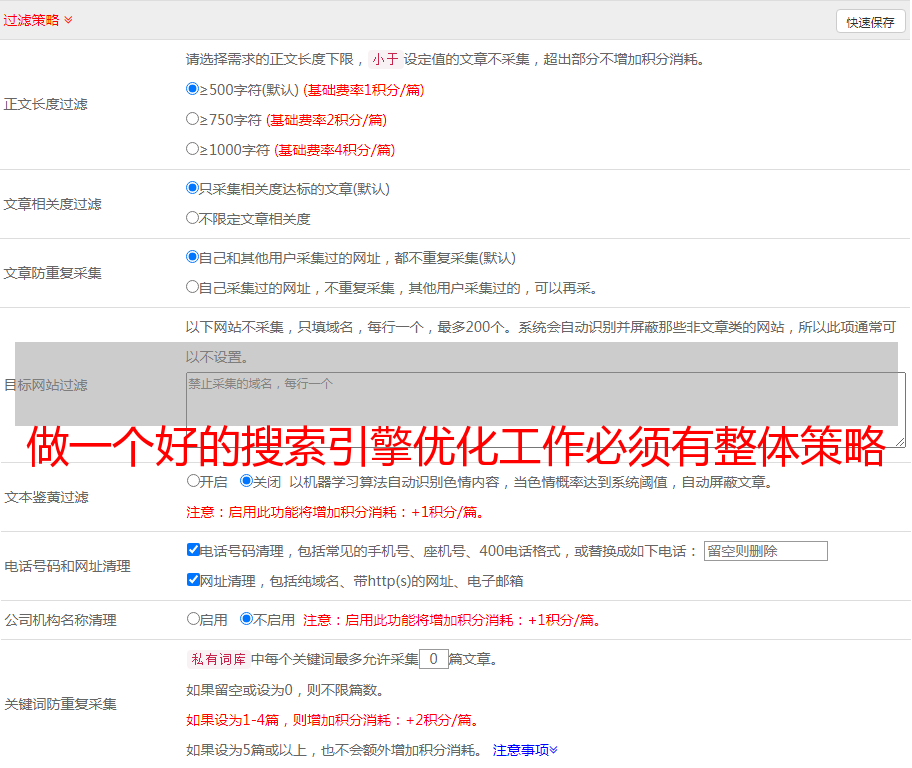
Task: Toggle the 电话号码清理 checkbox
Action: coord(193,550)
